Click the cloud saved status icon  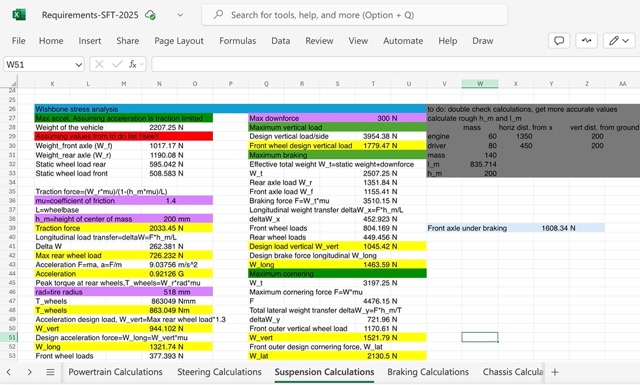[150, 15]
